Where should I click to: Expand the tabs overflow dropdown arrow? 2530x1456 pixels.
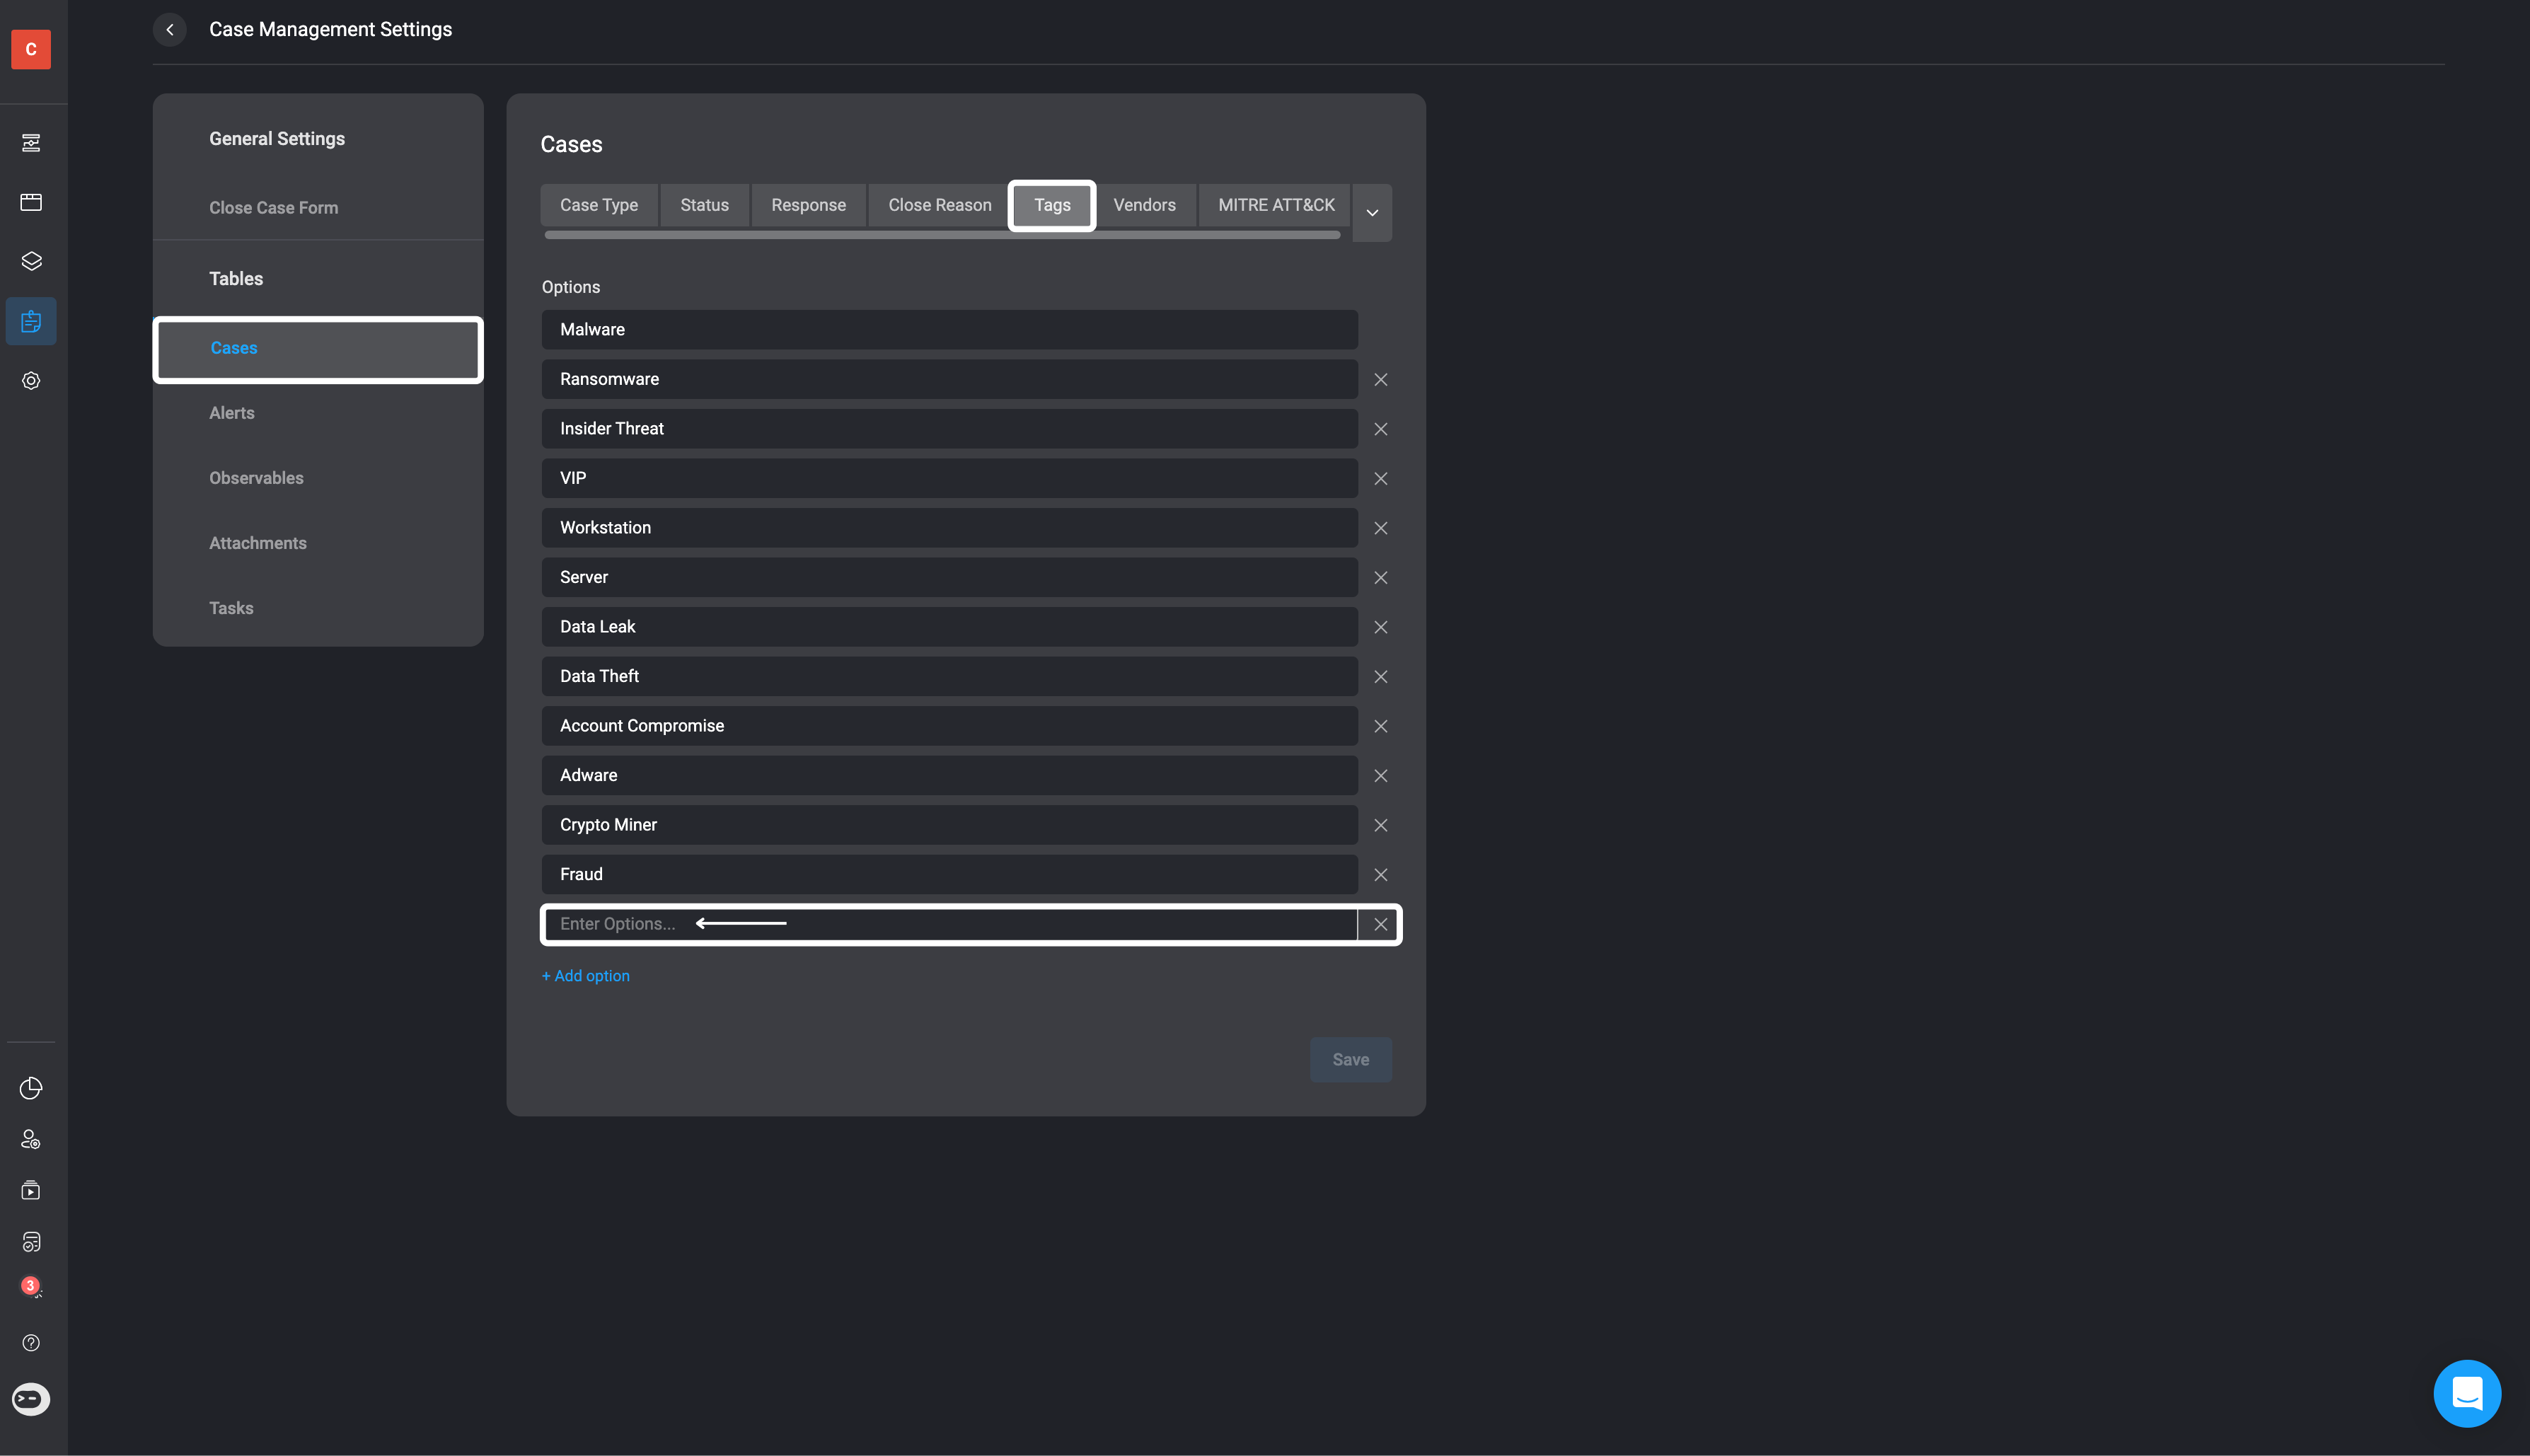point(1372,213)
